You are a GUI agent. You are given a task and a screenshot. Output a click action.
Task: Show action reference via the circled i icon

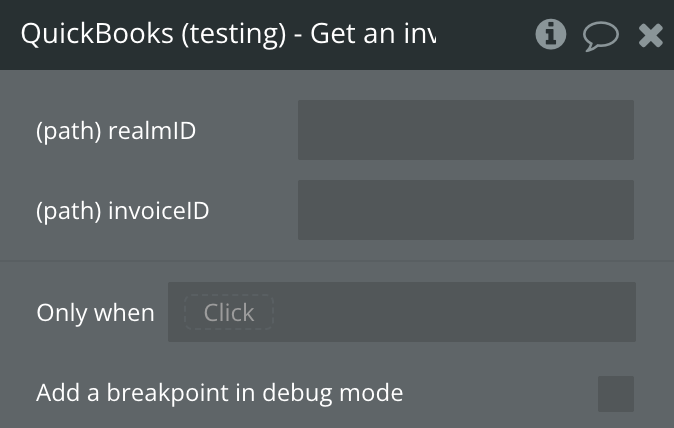coord(551,35)
